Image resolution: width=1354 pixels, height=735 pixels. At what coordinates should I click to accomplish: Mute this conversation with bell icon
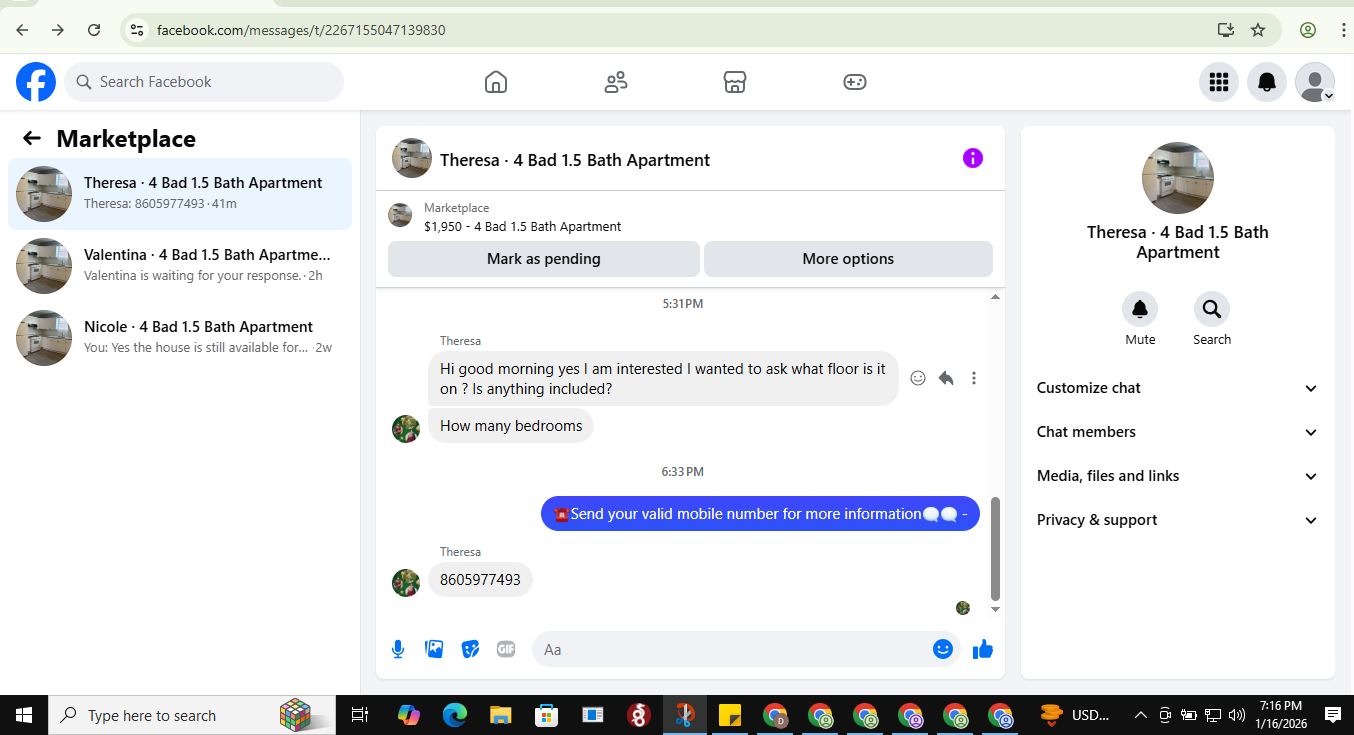(1140, 309)
